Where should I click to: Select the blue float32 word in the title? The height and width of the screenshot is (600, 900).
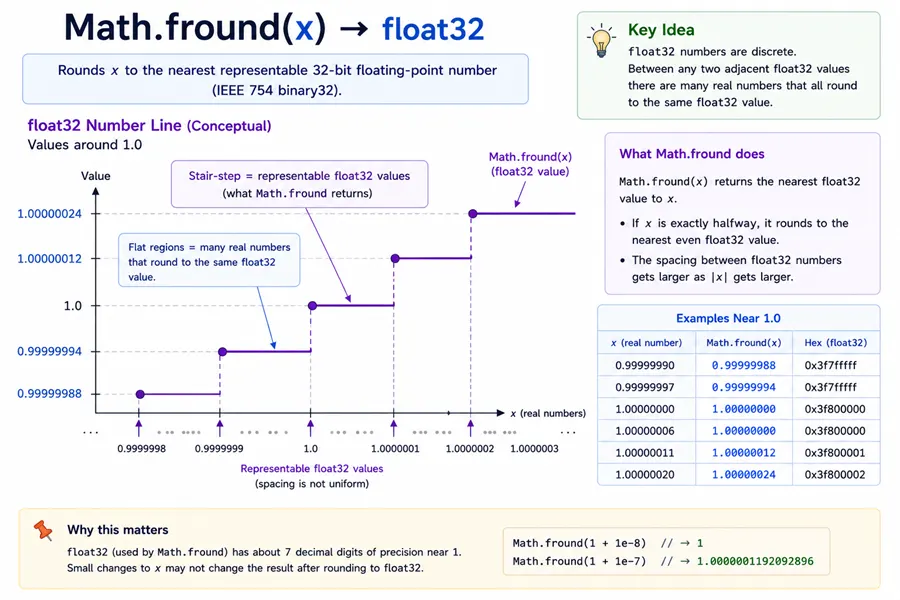pyautogui.click(x=433, y=29)
